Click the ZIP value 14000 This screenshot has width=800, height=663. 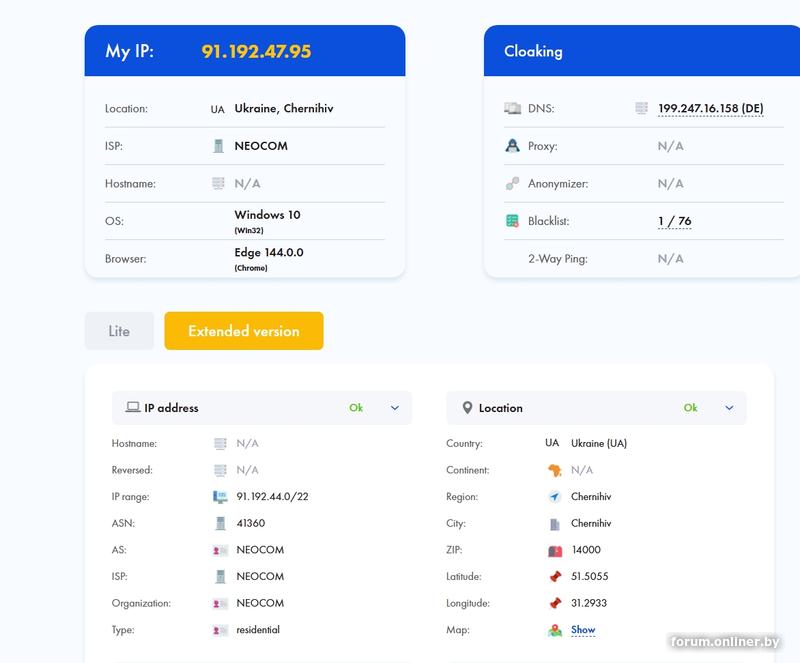click(x=586, y=550)
